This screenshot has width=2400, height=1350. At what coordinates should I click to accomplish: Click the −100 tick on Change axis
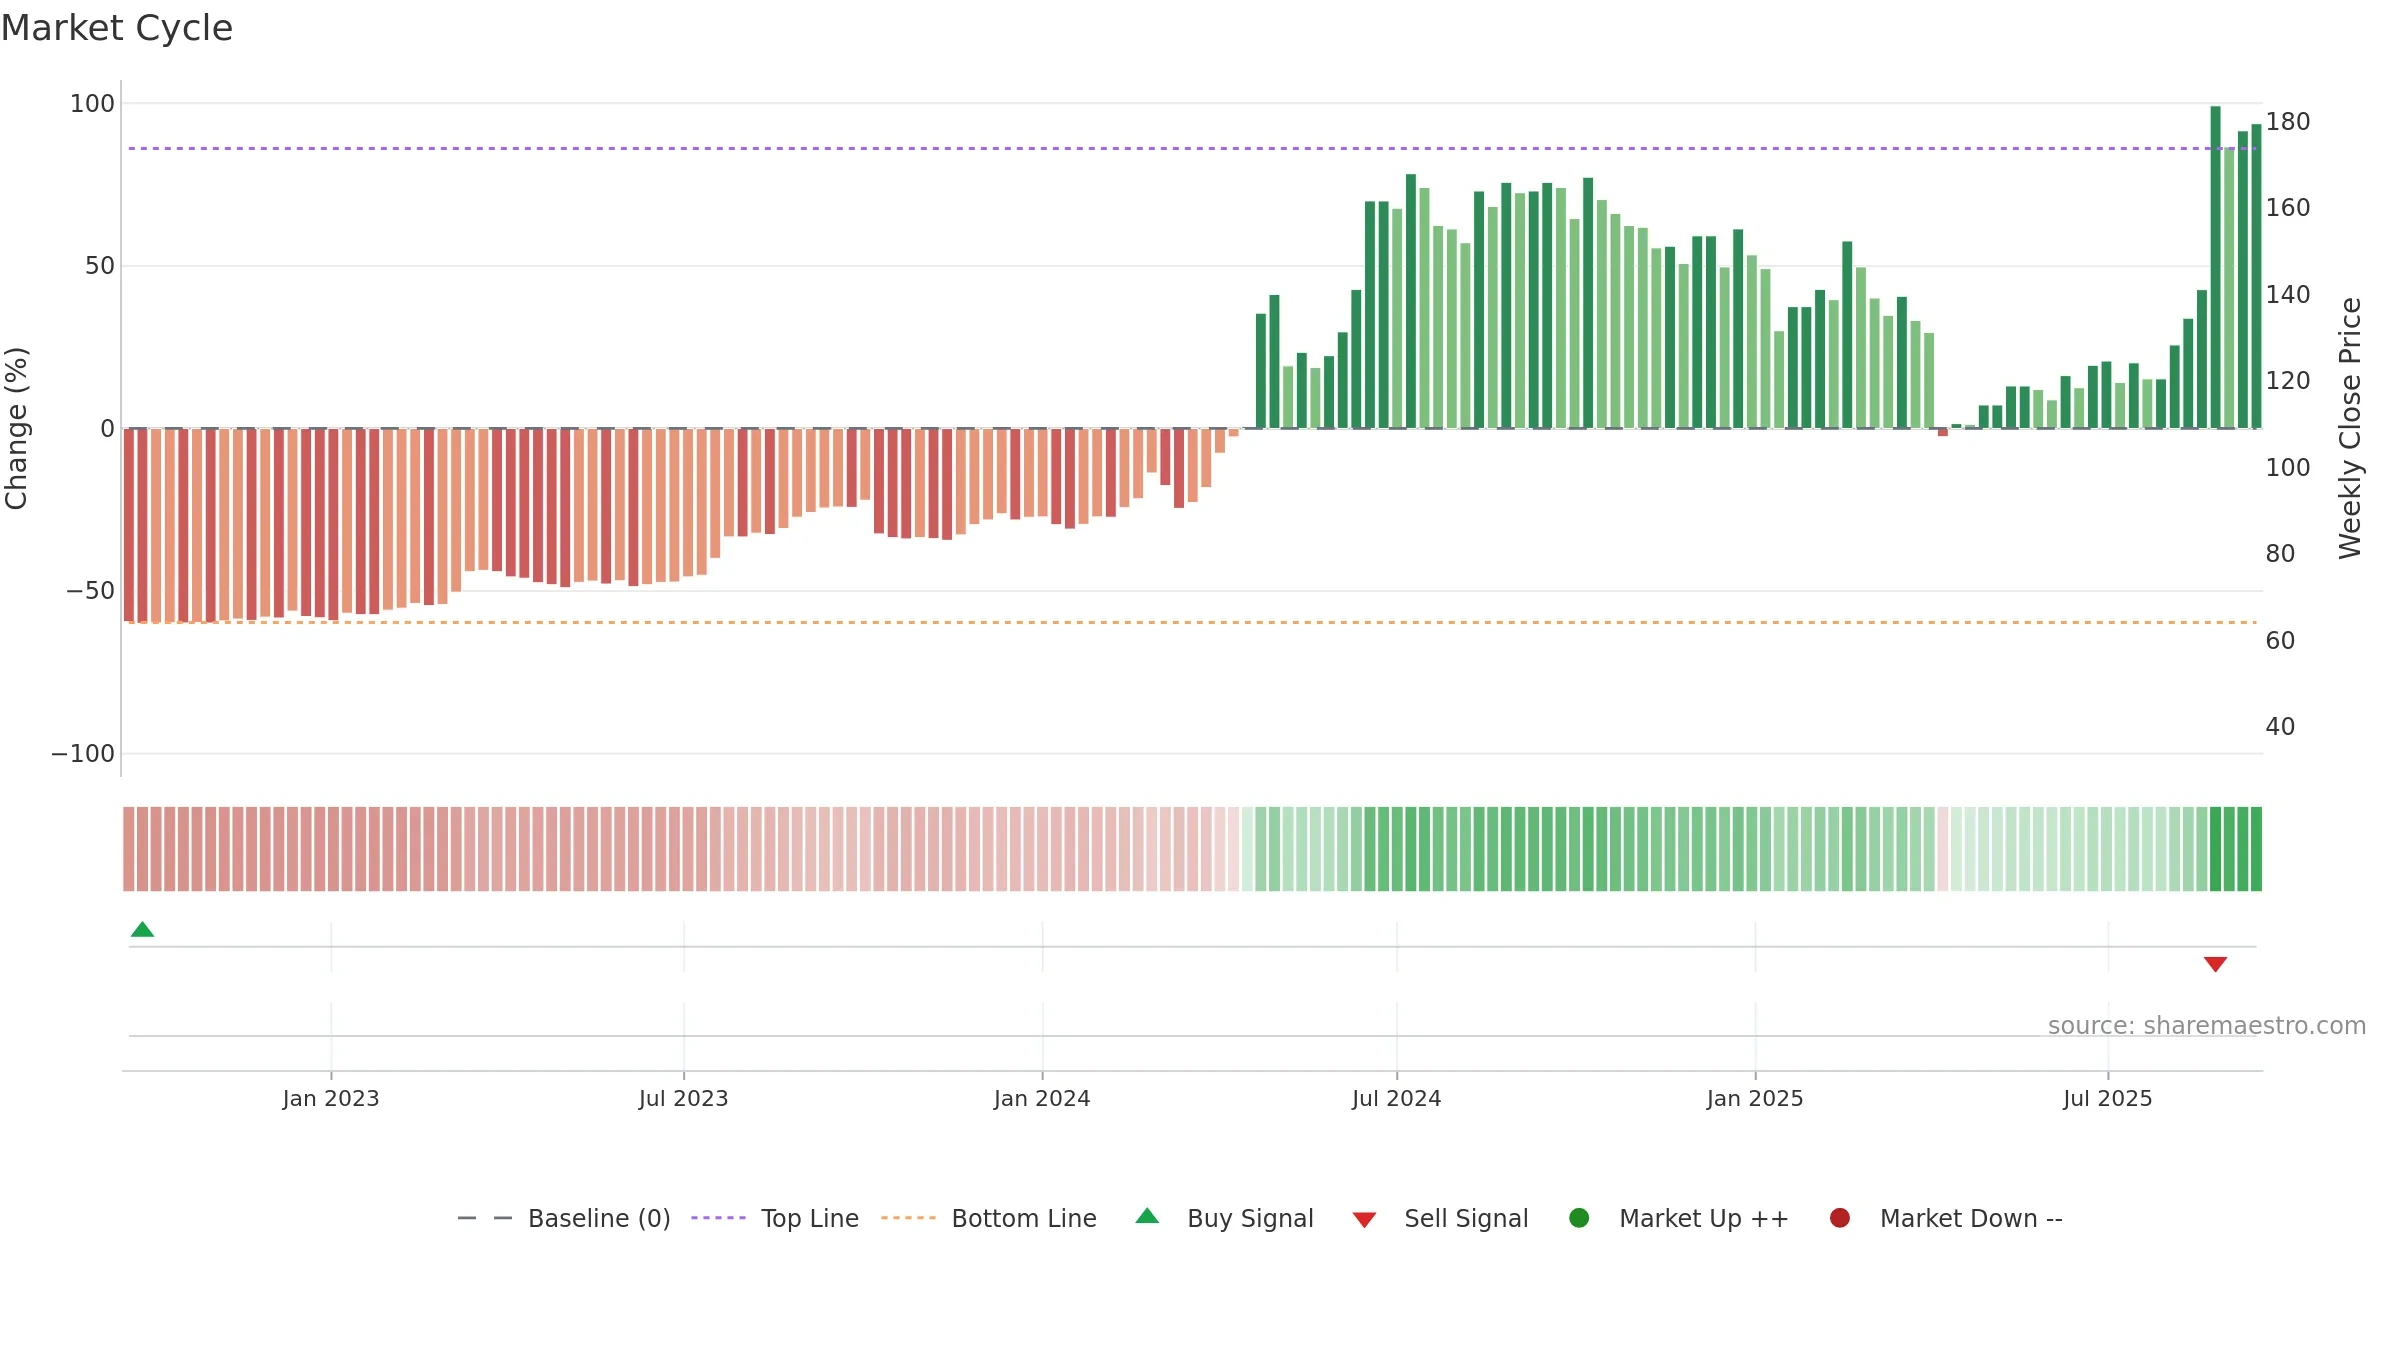(x=83, y=753)
